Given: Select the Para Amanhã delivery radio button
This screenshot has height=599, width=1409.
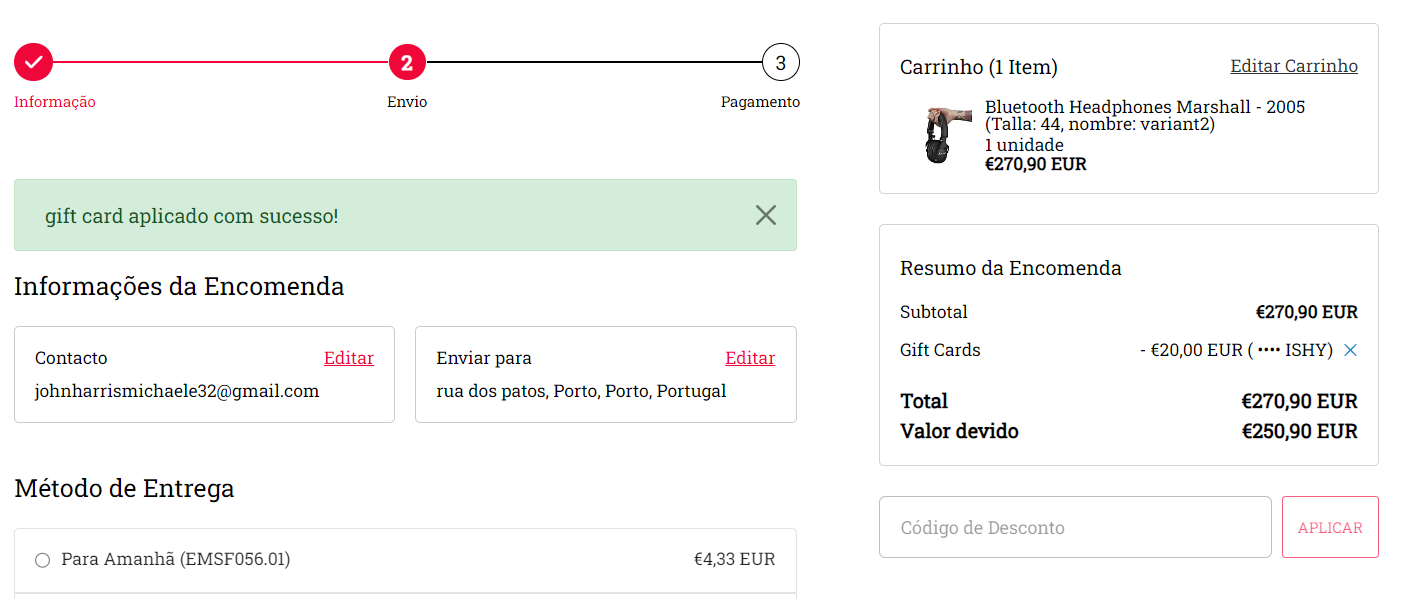Looking at the screenshot, I should click(x=42, y=560).
